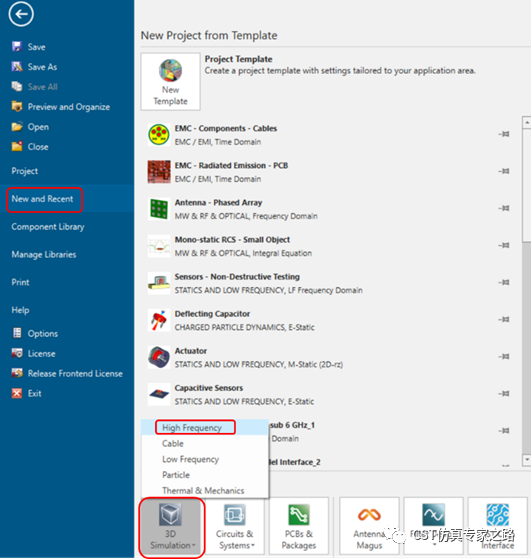531x559 pixels.
Task: Click the Exit icon
Action: (x=17, y=393)
